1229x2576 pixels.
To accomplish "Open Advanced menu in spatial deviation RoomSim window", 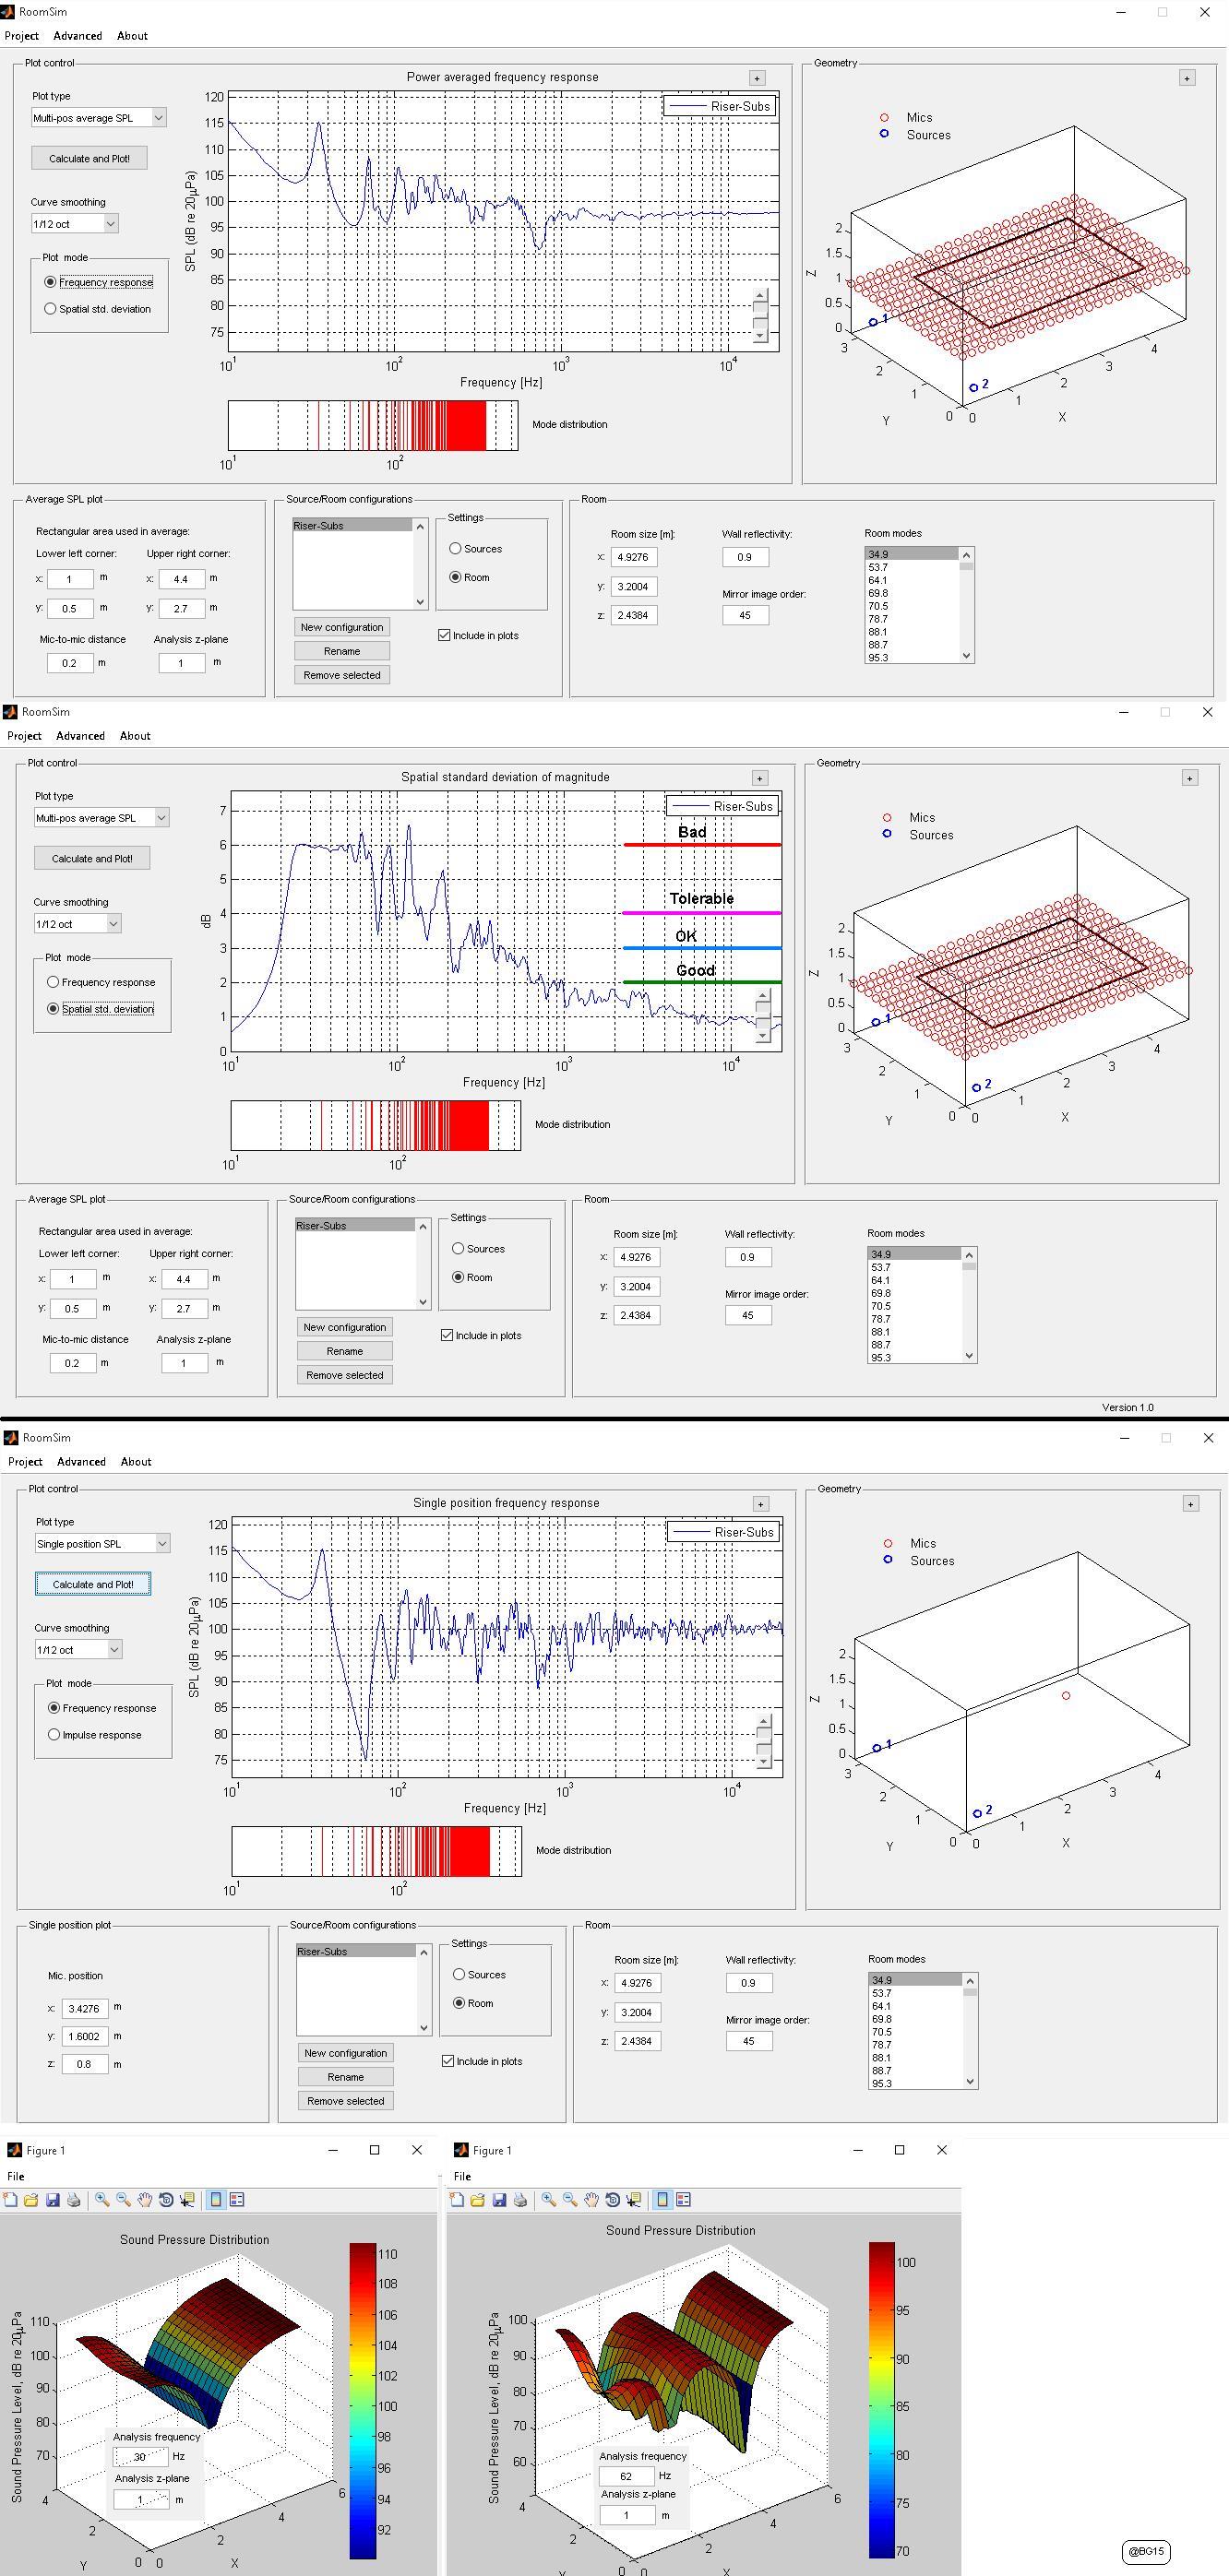I will 80,736.
